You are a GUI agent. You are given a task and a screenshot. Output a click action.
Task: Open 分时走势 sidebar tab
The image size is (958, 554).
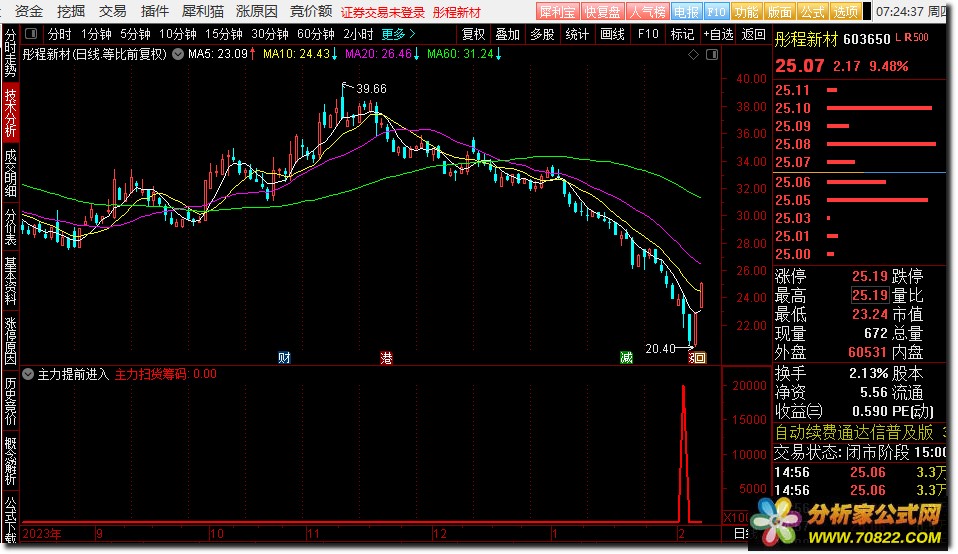[10, 52]
